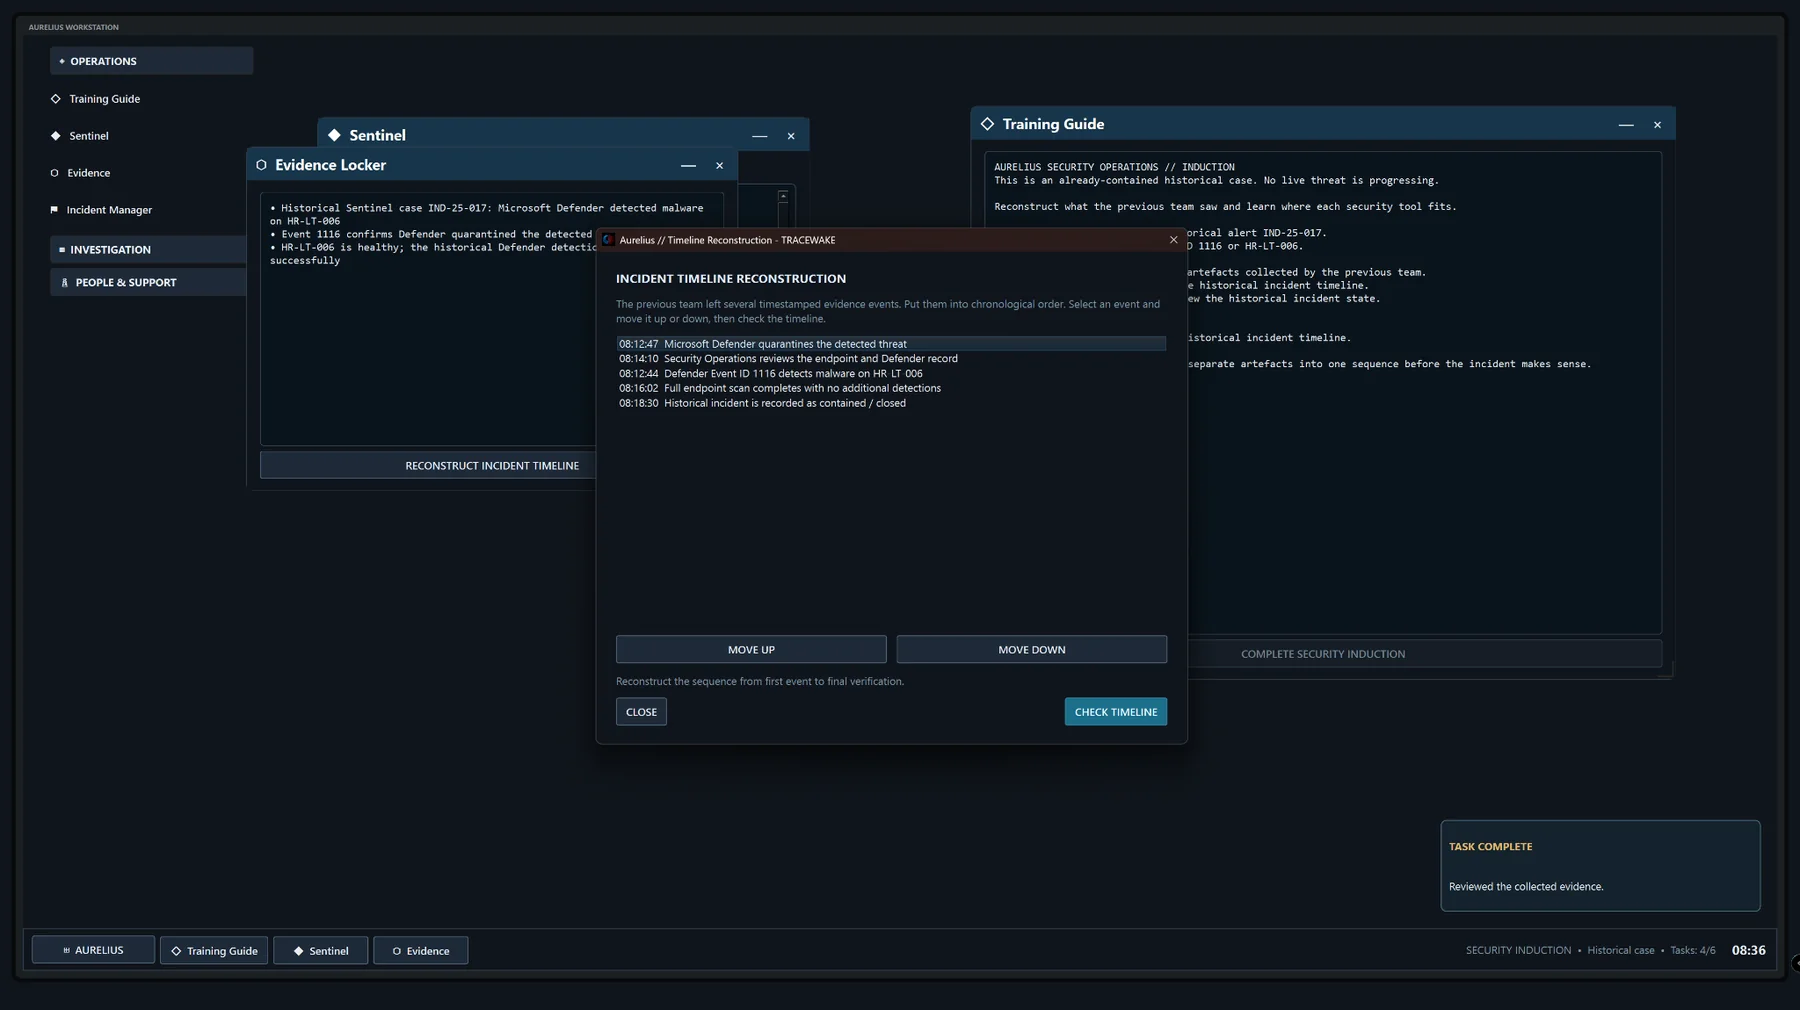This screenshot has width=1800, height=1010.
Task: Switch to Evidence taskbar item
Action: (420, 951)
